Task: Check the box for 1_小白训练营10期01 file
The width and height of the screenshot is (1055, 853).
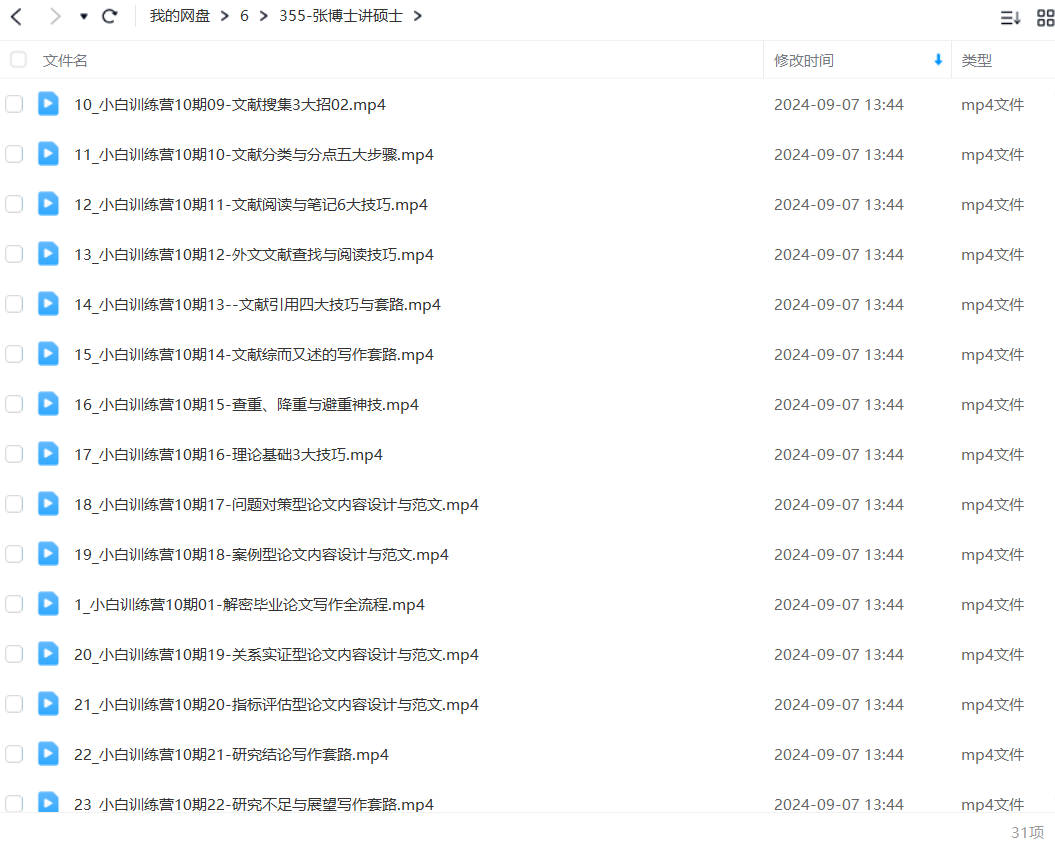Action: pyautogui.click(x=14, y=604)
